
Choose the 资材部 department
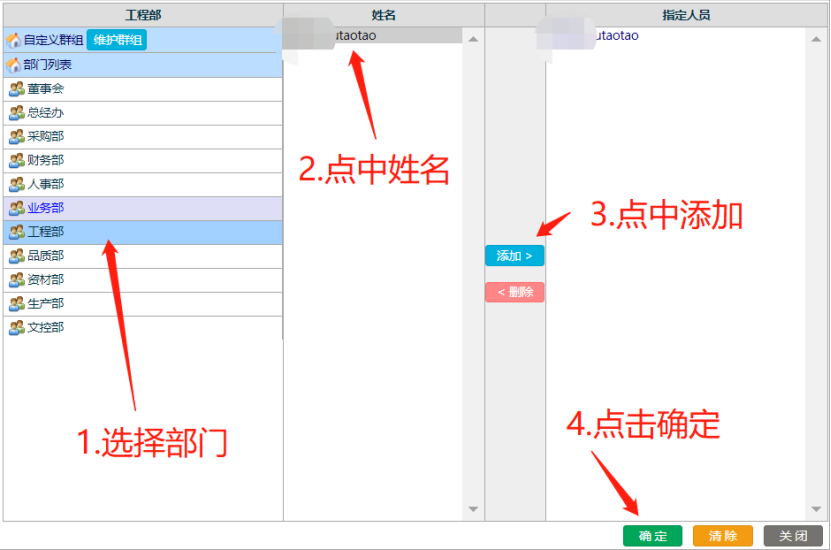tap(46, 280)
